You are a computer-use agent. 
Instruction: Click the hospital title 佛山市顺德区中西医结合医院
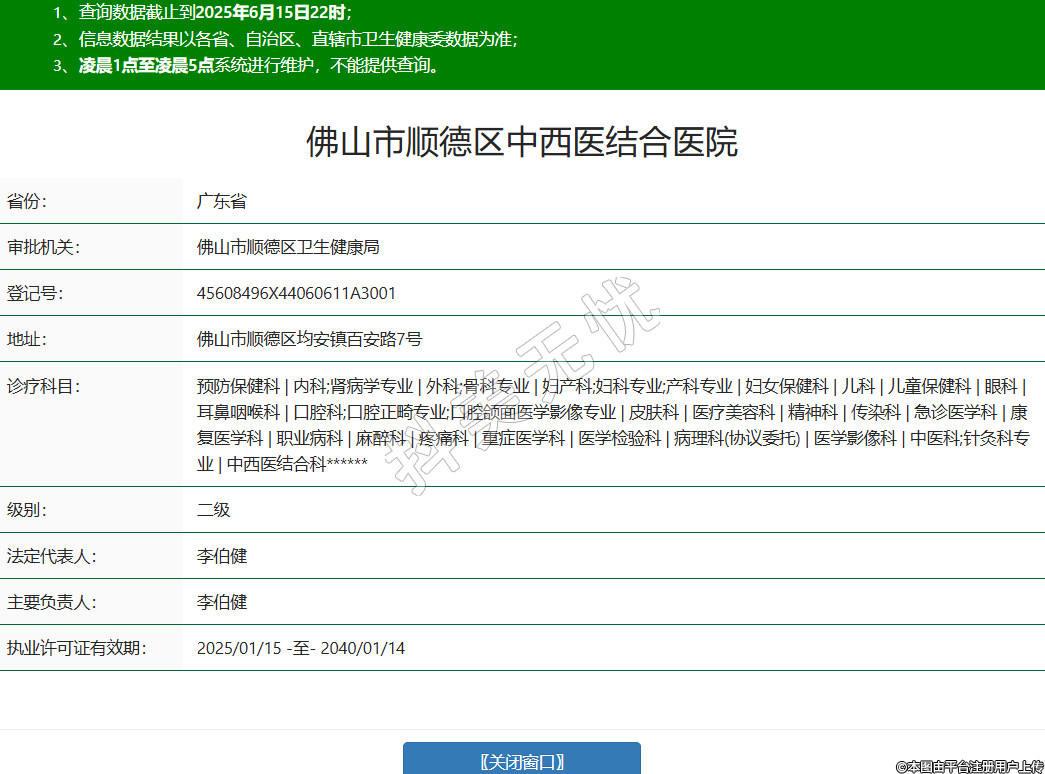pyautogui.click(x=521, y=142)
